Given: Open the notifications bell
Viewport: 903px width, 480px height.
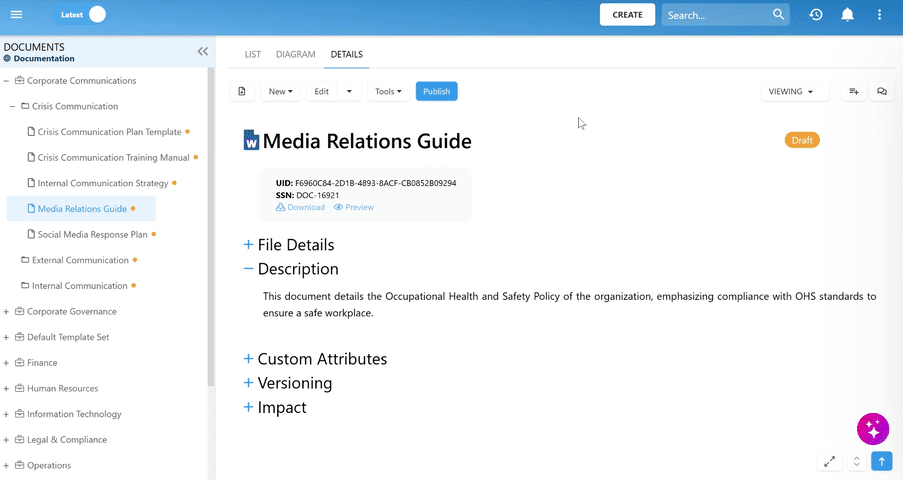Looking at the screenshot, I should (x=847, y=15).
